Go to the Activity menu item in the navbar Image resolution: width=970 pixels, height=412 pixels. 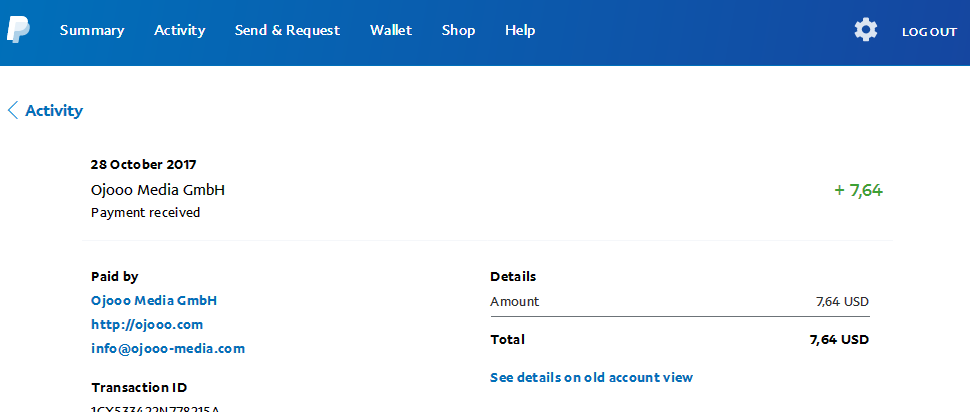click(179, 30)
